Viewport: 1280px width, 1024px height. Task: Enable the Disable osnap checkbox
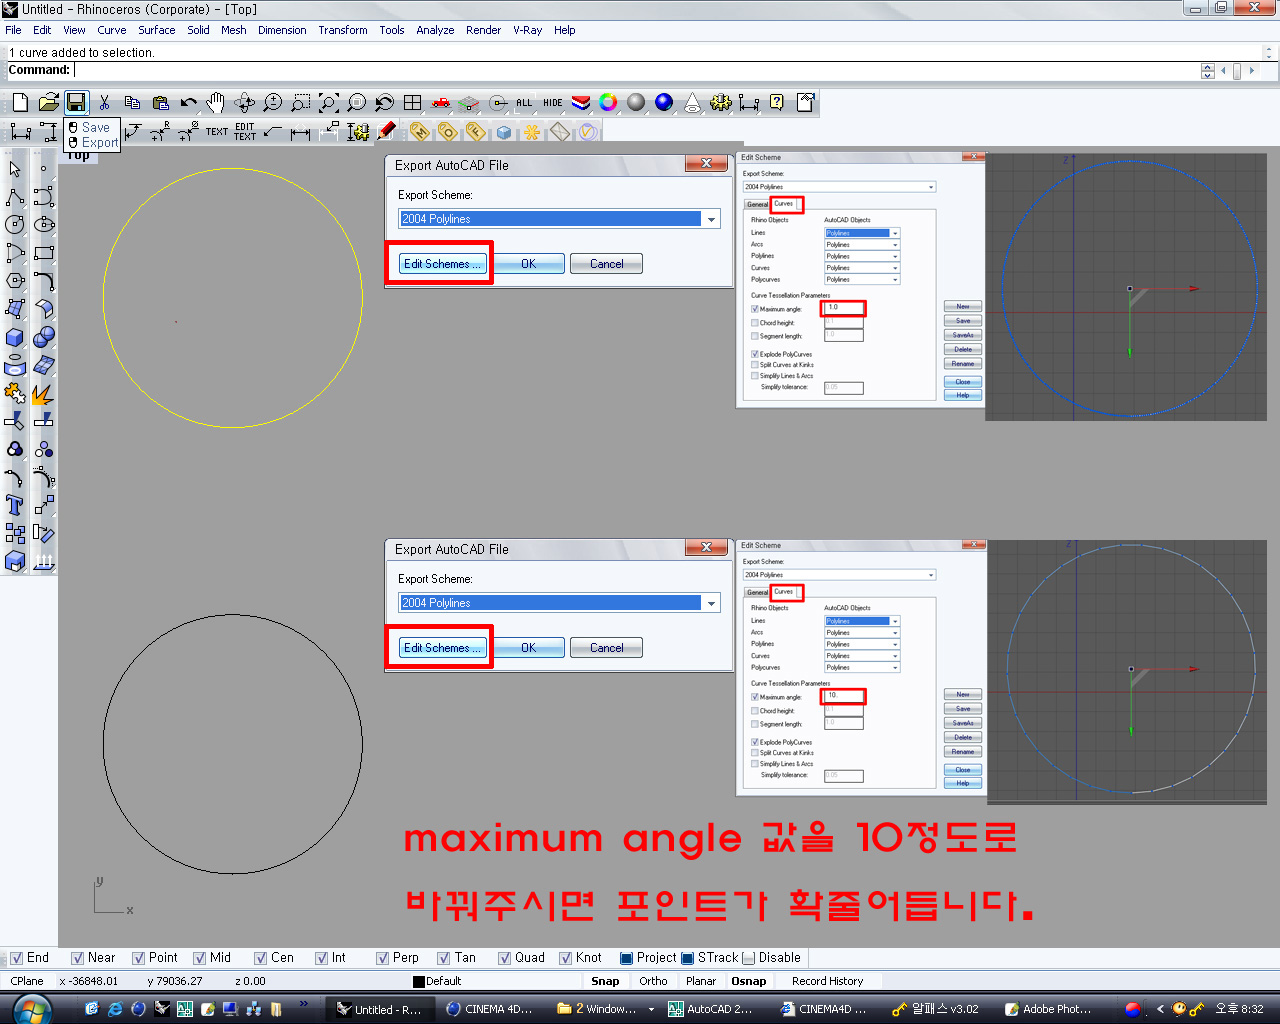pos(748,958)
